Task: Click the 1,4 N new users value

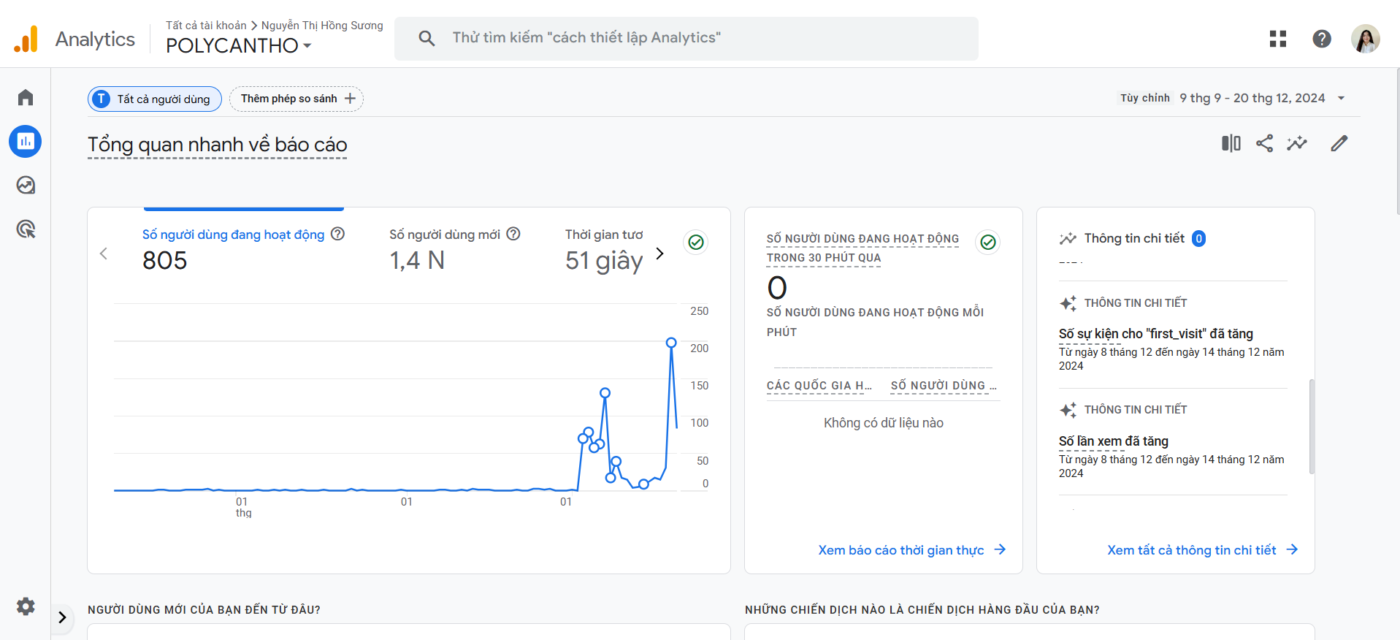Action: [417, 261]
